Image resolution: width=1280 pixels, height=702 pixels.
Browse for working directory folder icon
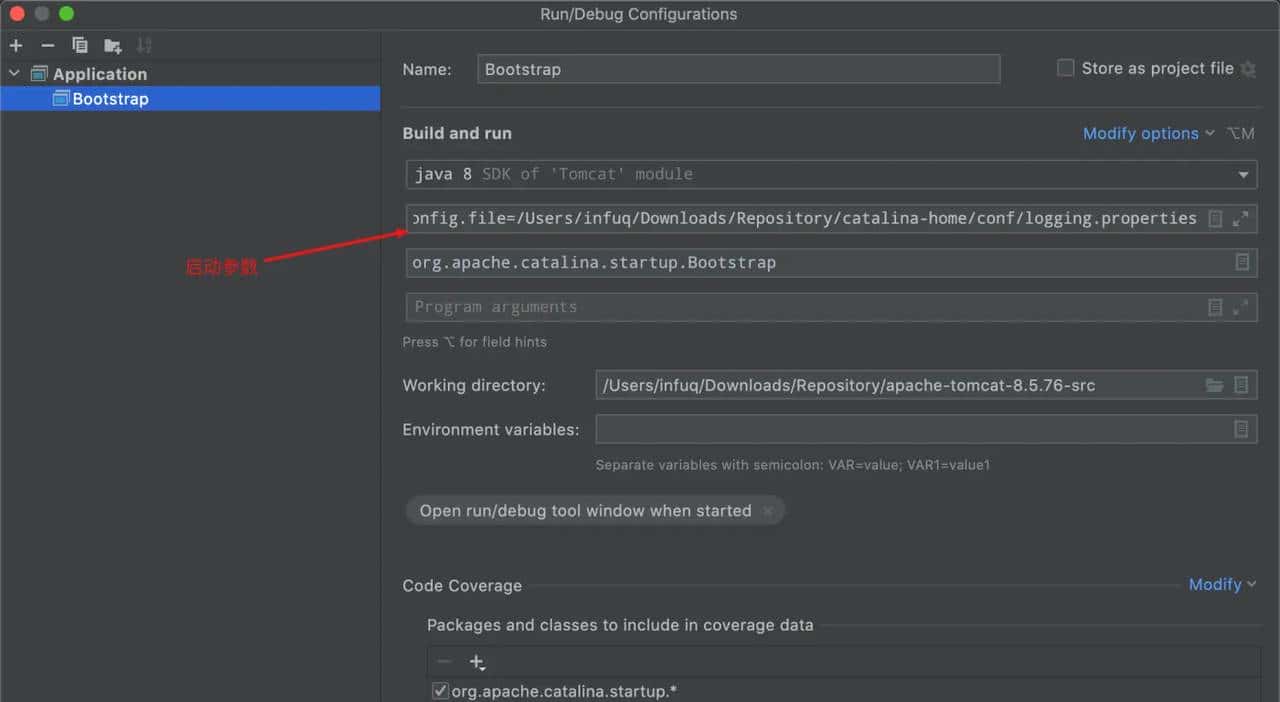(x=1214, y=385)
